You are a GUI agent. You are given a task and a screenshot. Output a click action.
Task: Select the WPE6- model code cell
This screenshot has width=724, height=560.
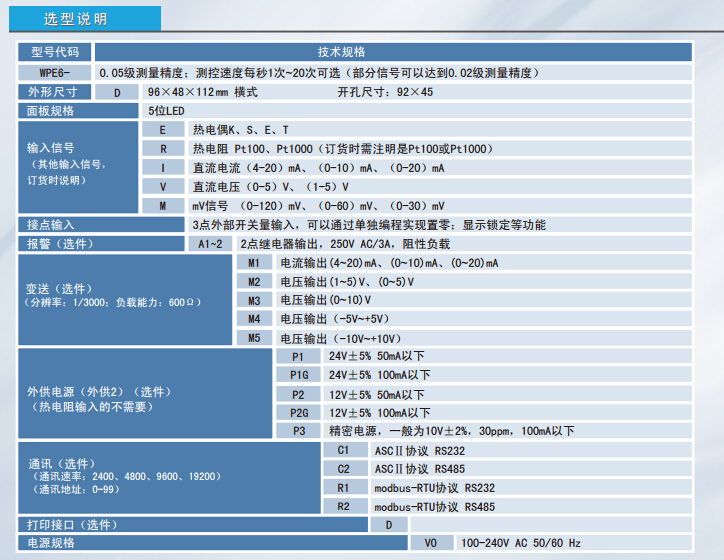click(x=55, y=73)
